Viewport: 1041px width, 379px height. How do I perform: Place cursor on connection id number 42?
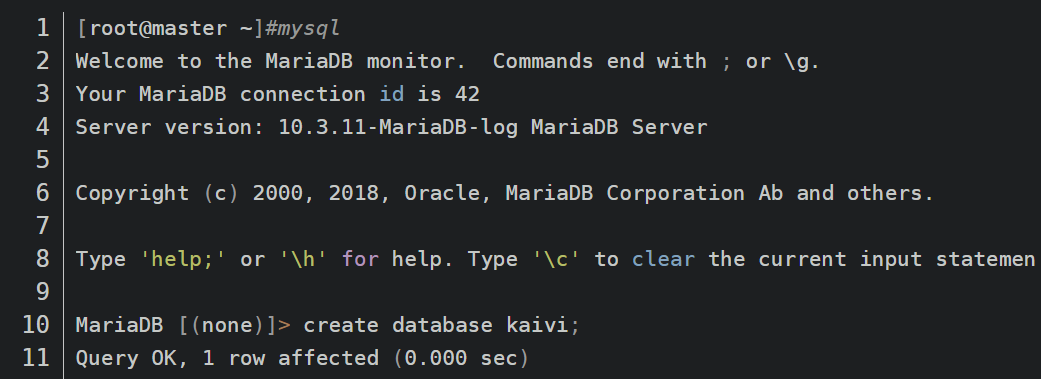(x=467, y=94)
